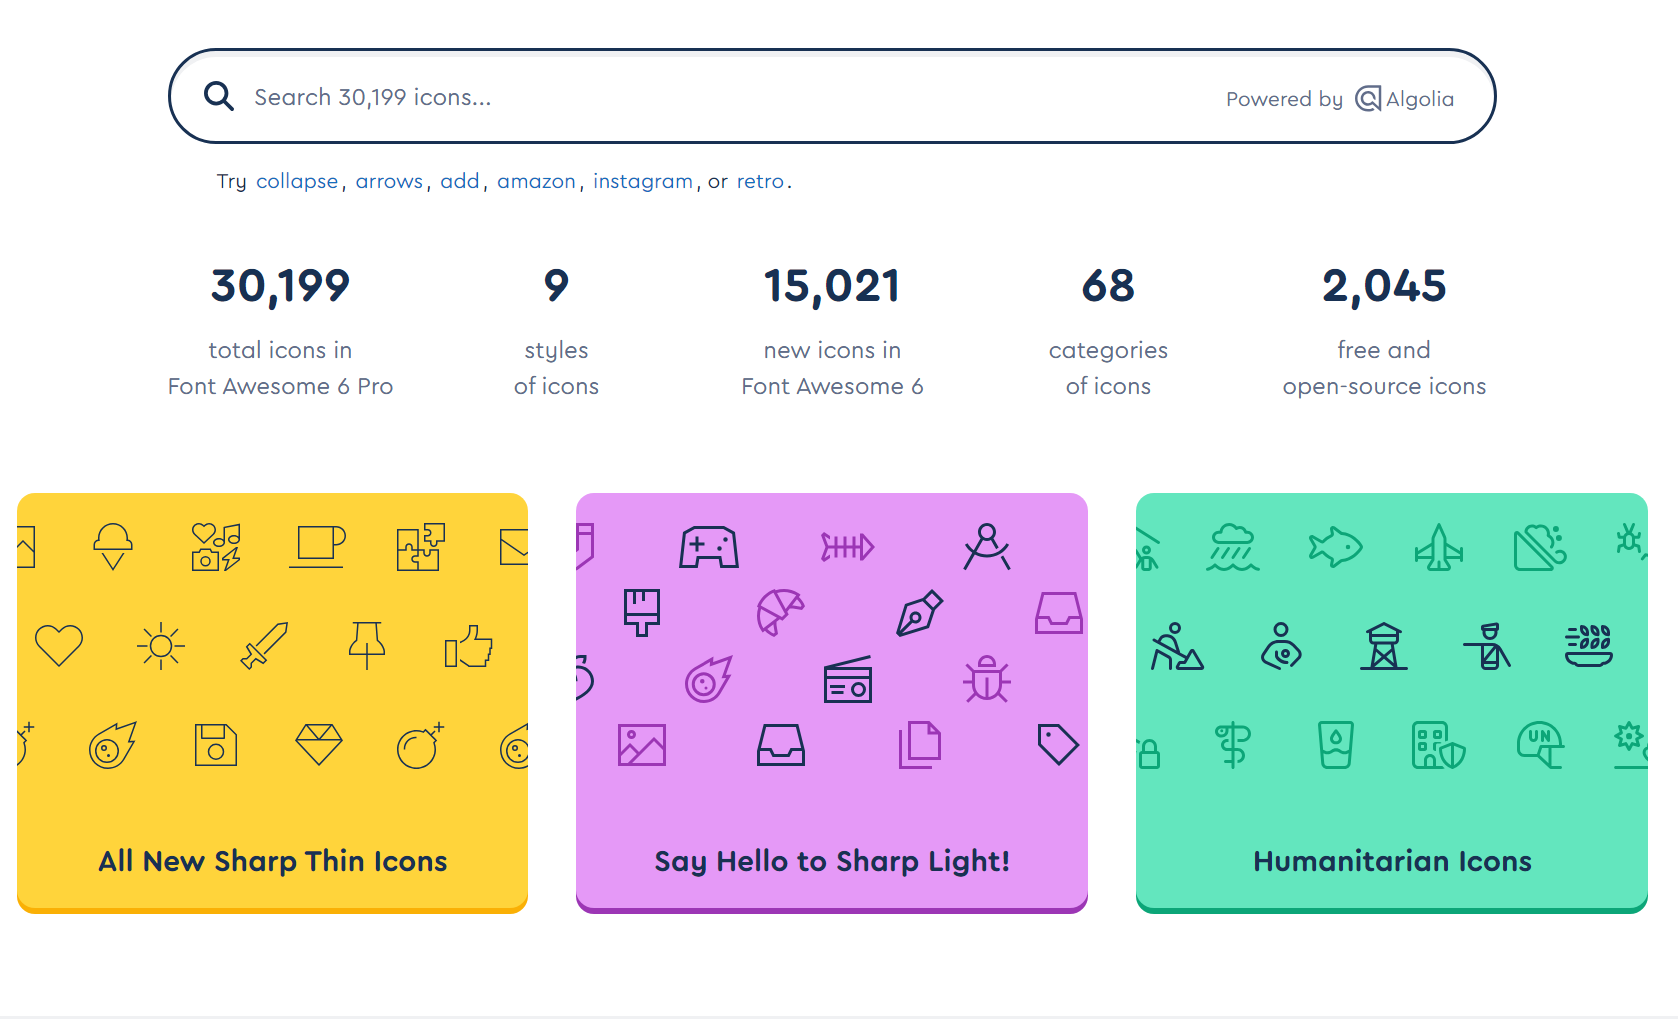This screenshot has width=1678, height=1033.
Task: Click the fighter jet icon
Action: click(x=1439, y=547)
